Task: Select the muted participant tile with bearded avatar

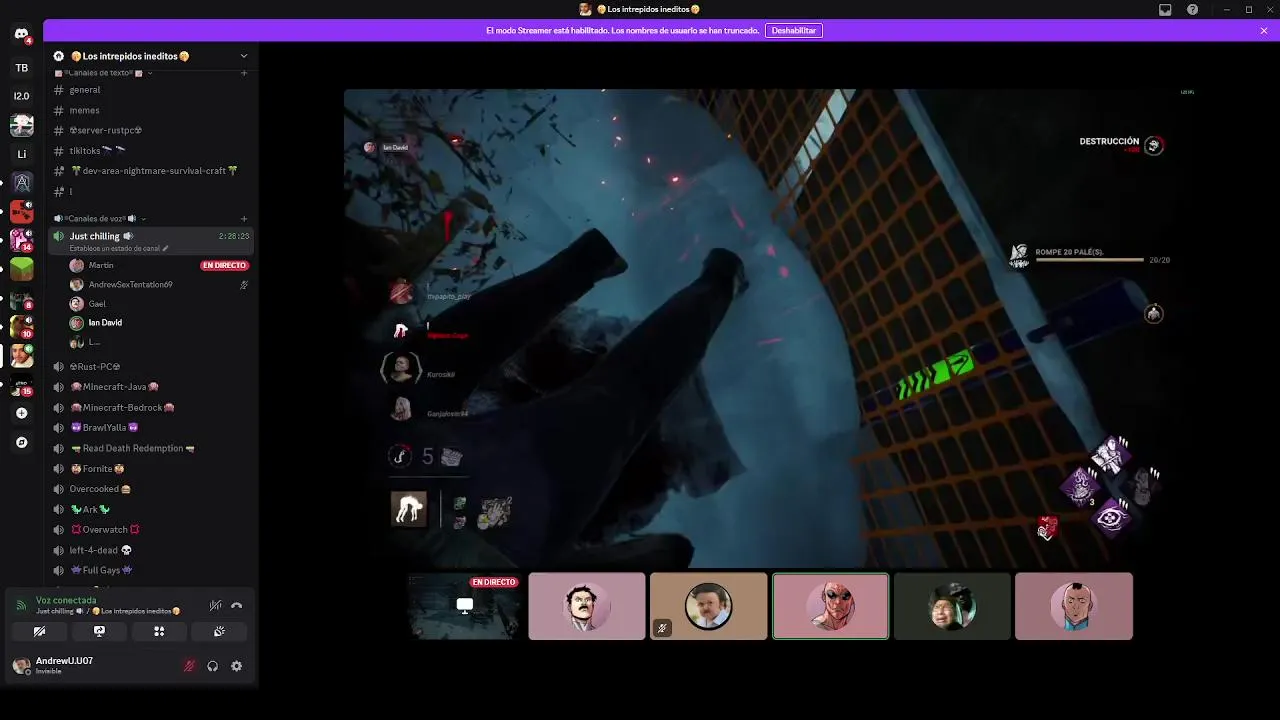Action: click(709, 606)
